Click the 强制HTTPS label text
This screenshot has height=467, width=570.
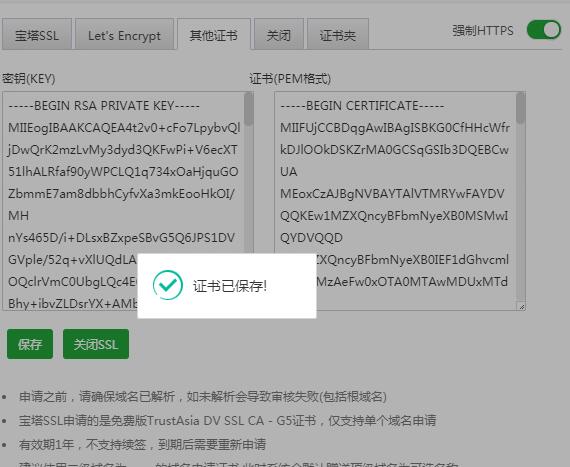483,31
